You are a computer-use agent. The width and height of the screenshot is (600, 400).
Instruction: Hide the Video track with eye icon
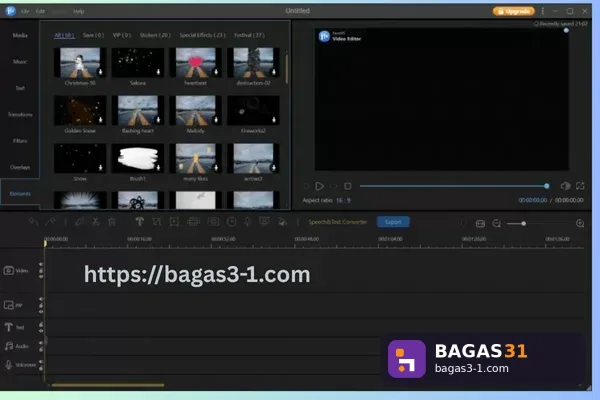coord(41,277)
